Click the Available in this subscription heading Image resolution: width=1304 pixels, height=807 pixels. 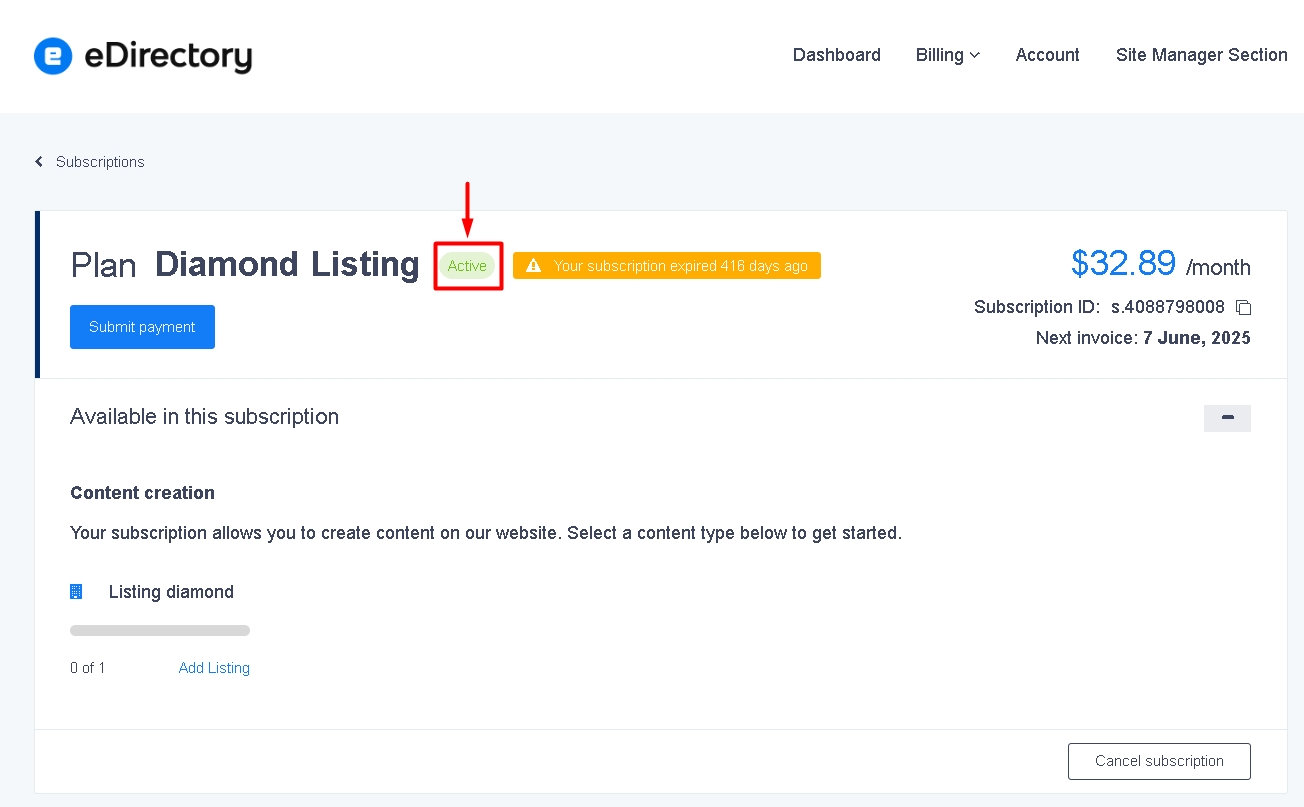pos(204,417)
